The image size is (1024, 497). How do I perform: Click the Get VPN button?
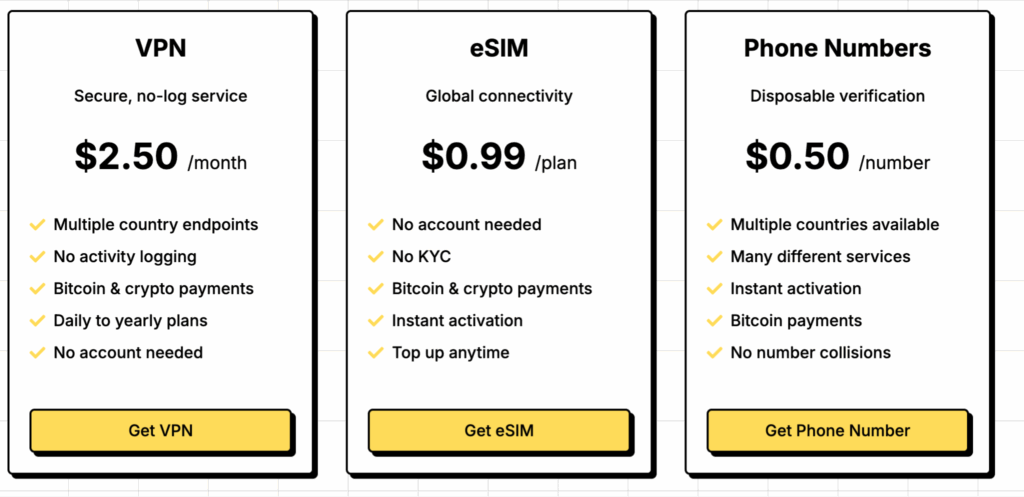(160, 431)
